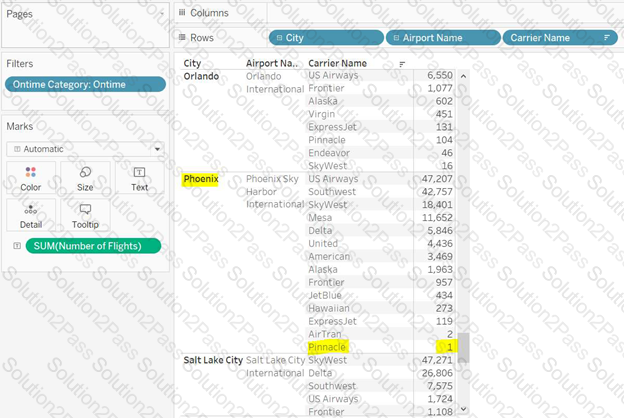Select the Ontime Category filter pill
The width and height of the screenshot is (624, 418).
84,84
